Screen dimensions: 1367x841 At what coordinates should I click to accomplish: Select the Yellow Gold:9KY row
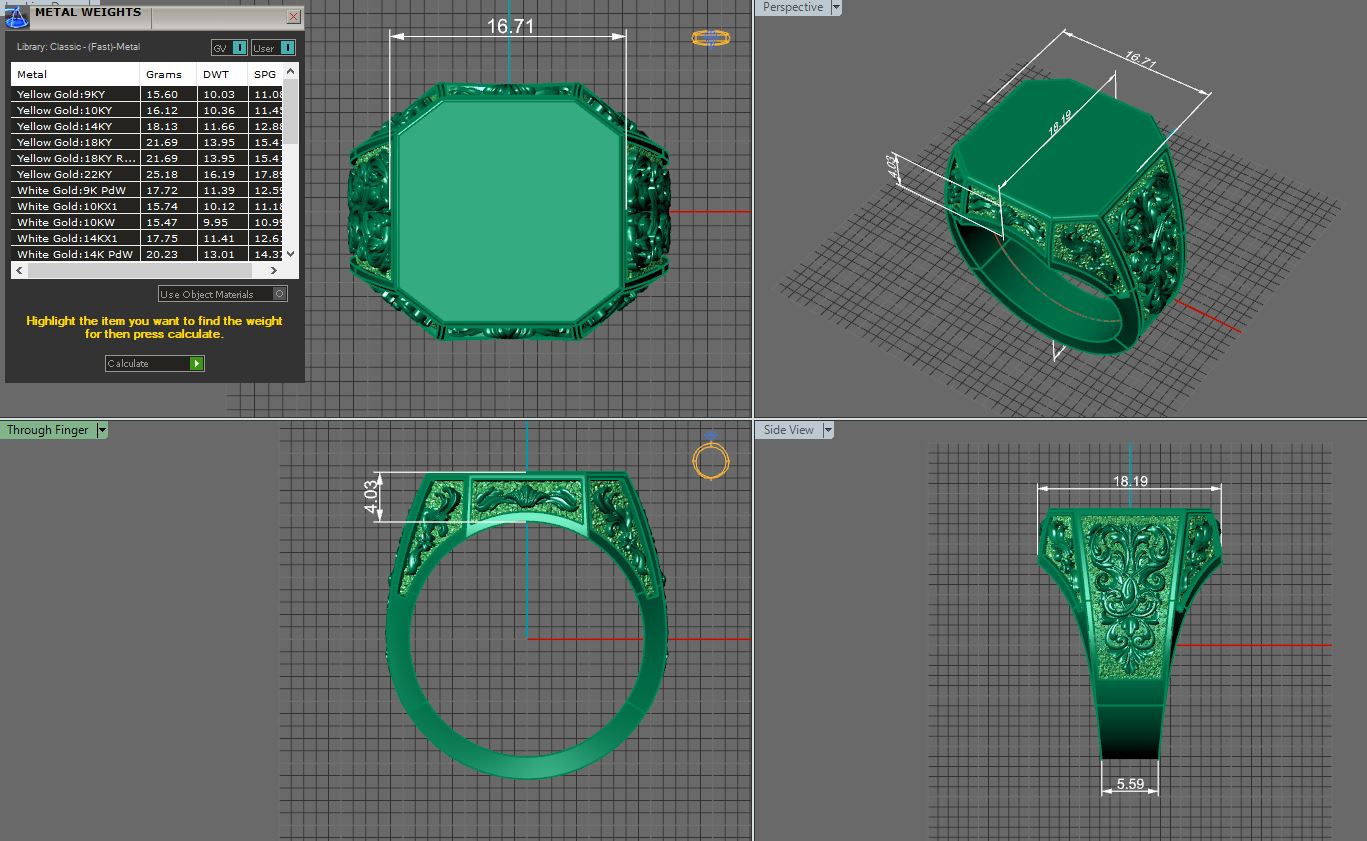coord(148,94)
